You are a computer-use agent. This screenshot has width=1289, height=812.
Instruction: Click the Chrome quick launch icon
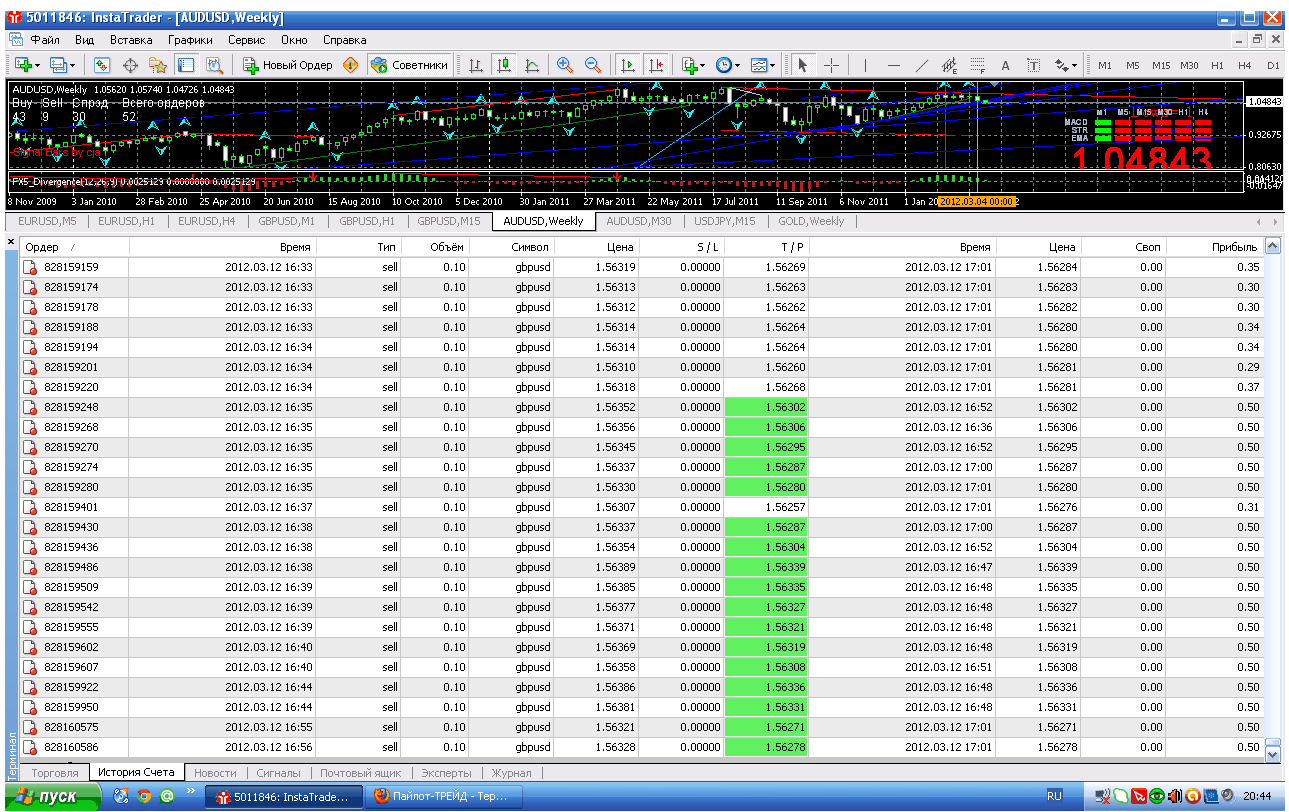[144, 797]
